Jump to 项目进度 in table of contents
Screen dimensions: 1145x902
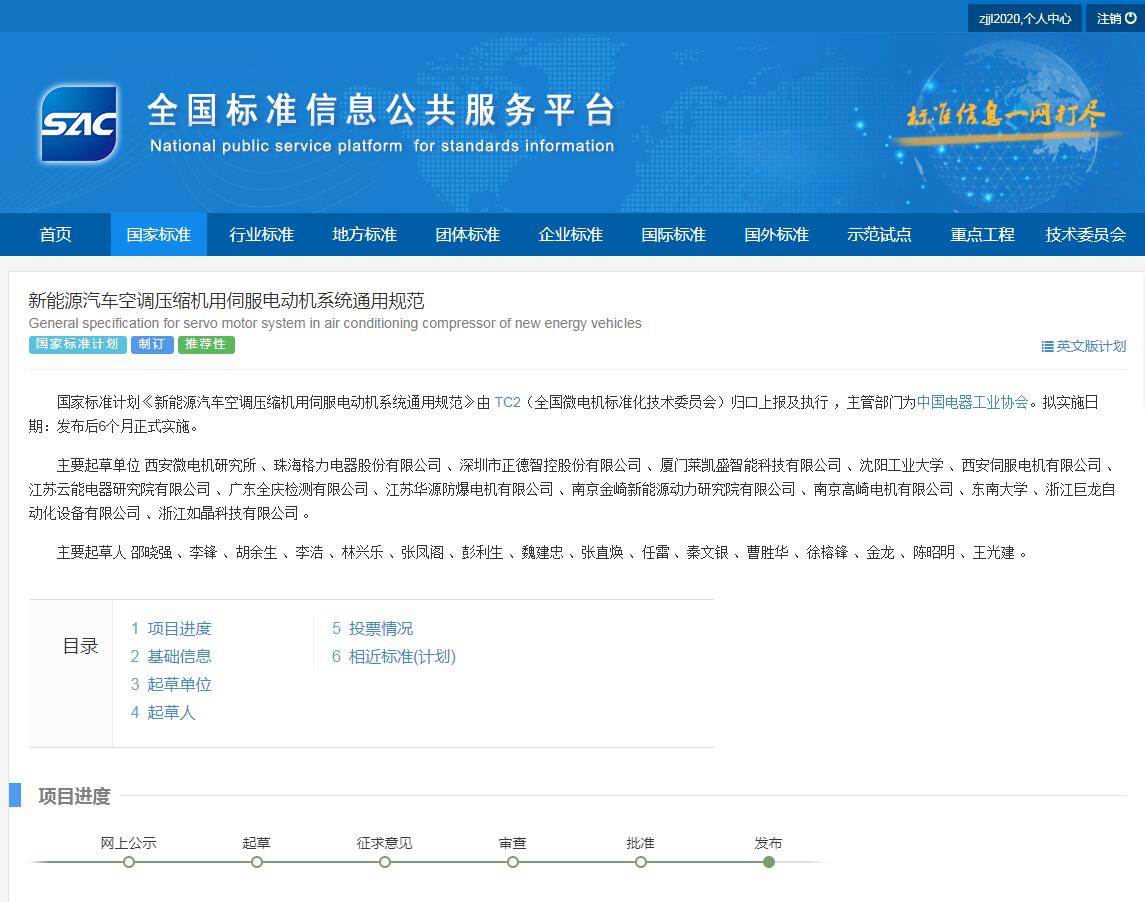[171, 629]
